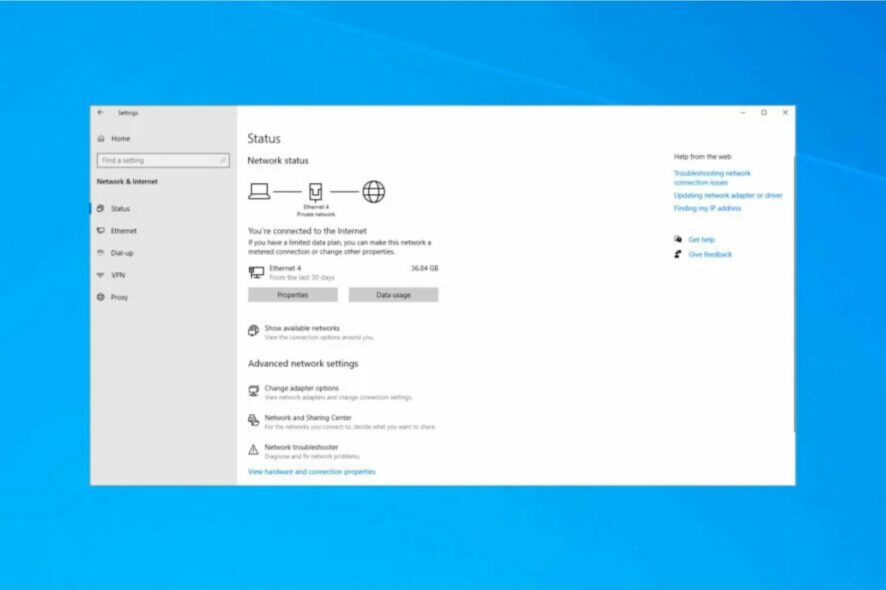Select the Proxy globe icon
The height and width of the screenshot is (590, 886).
click(101, 297)
